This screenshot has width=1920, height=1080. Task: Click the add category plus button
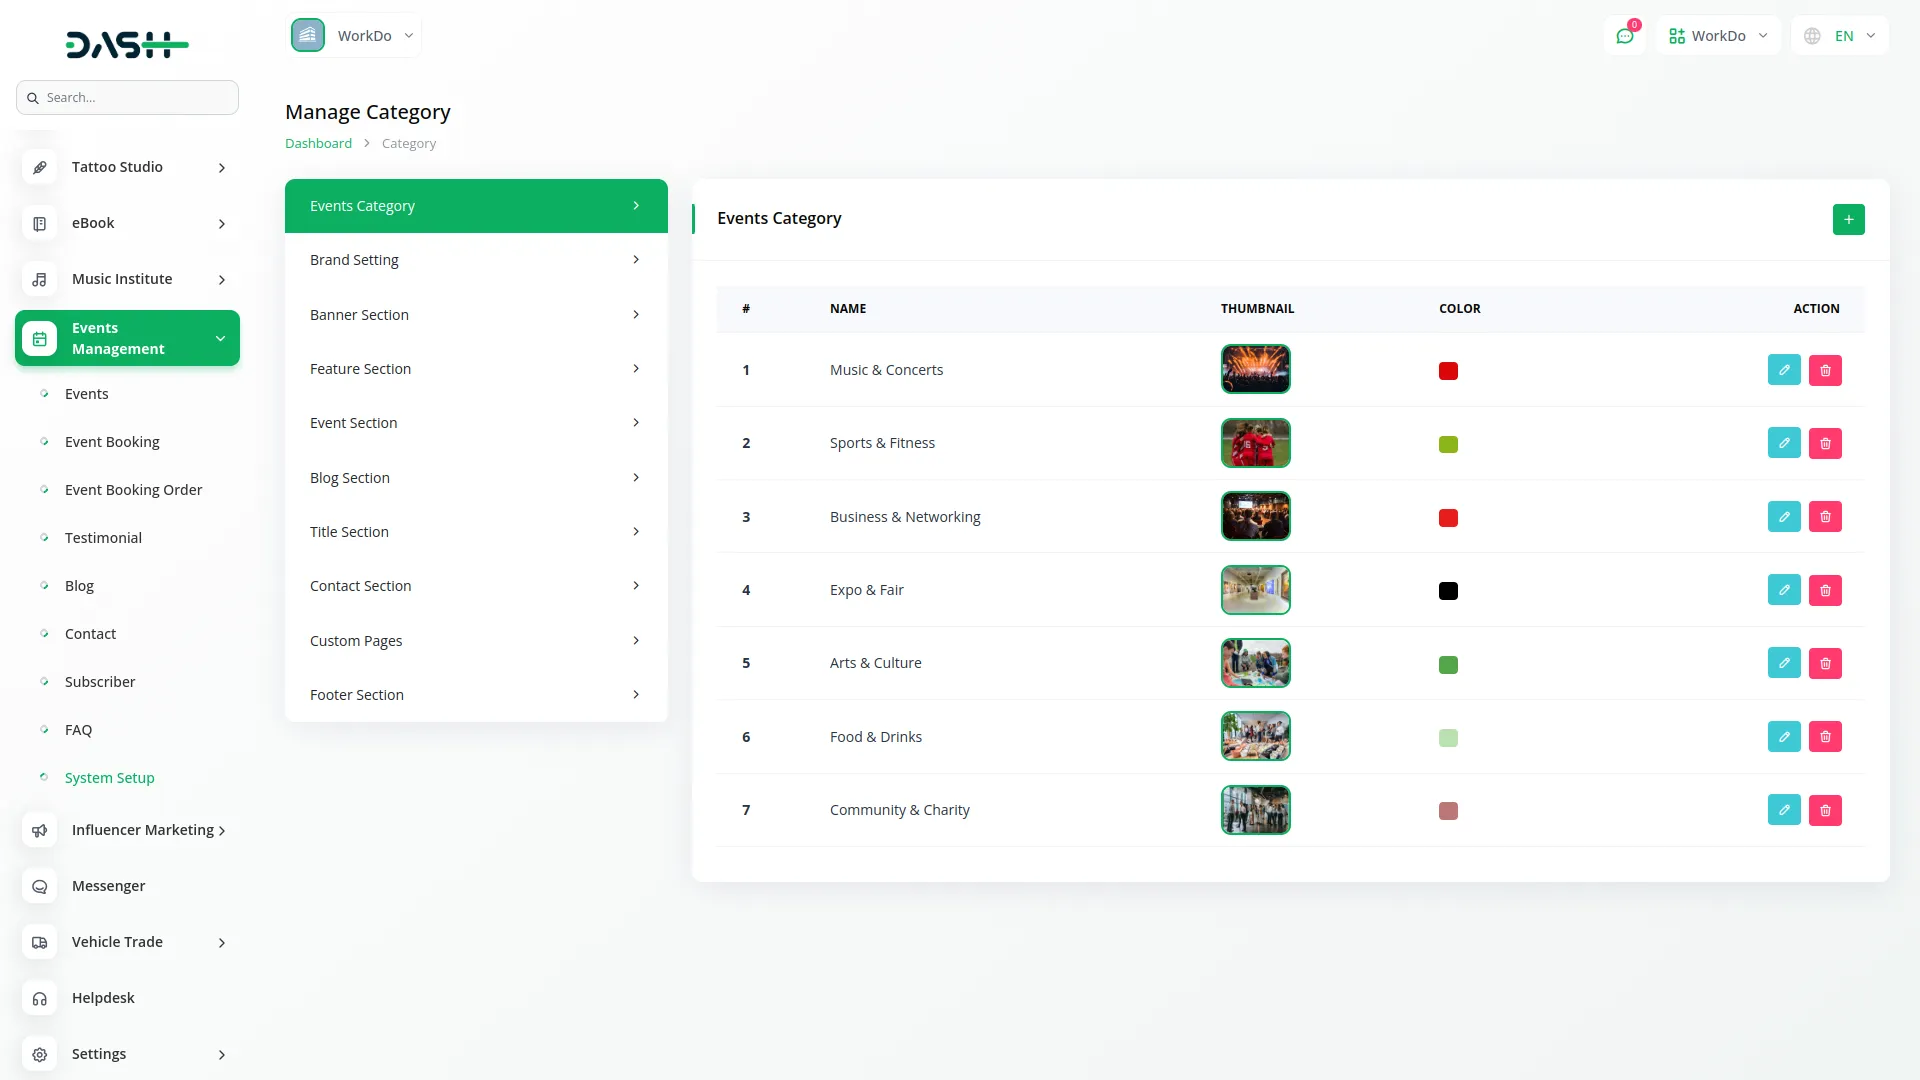coord(1848,219)
